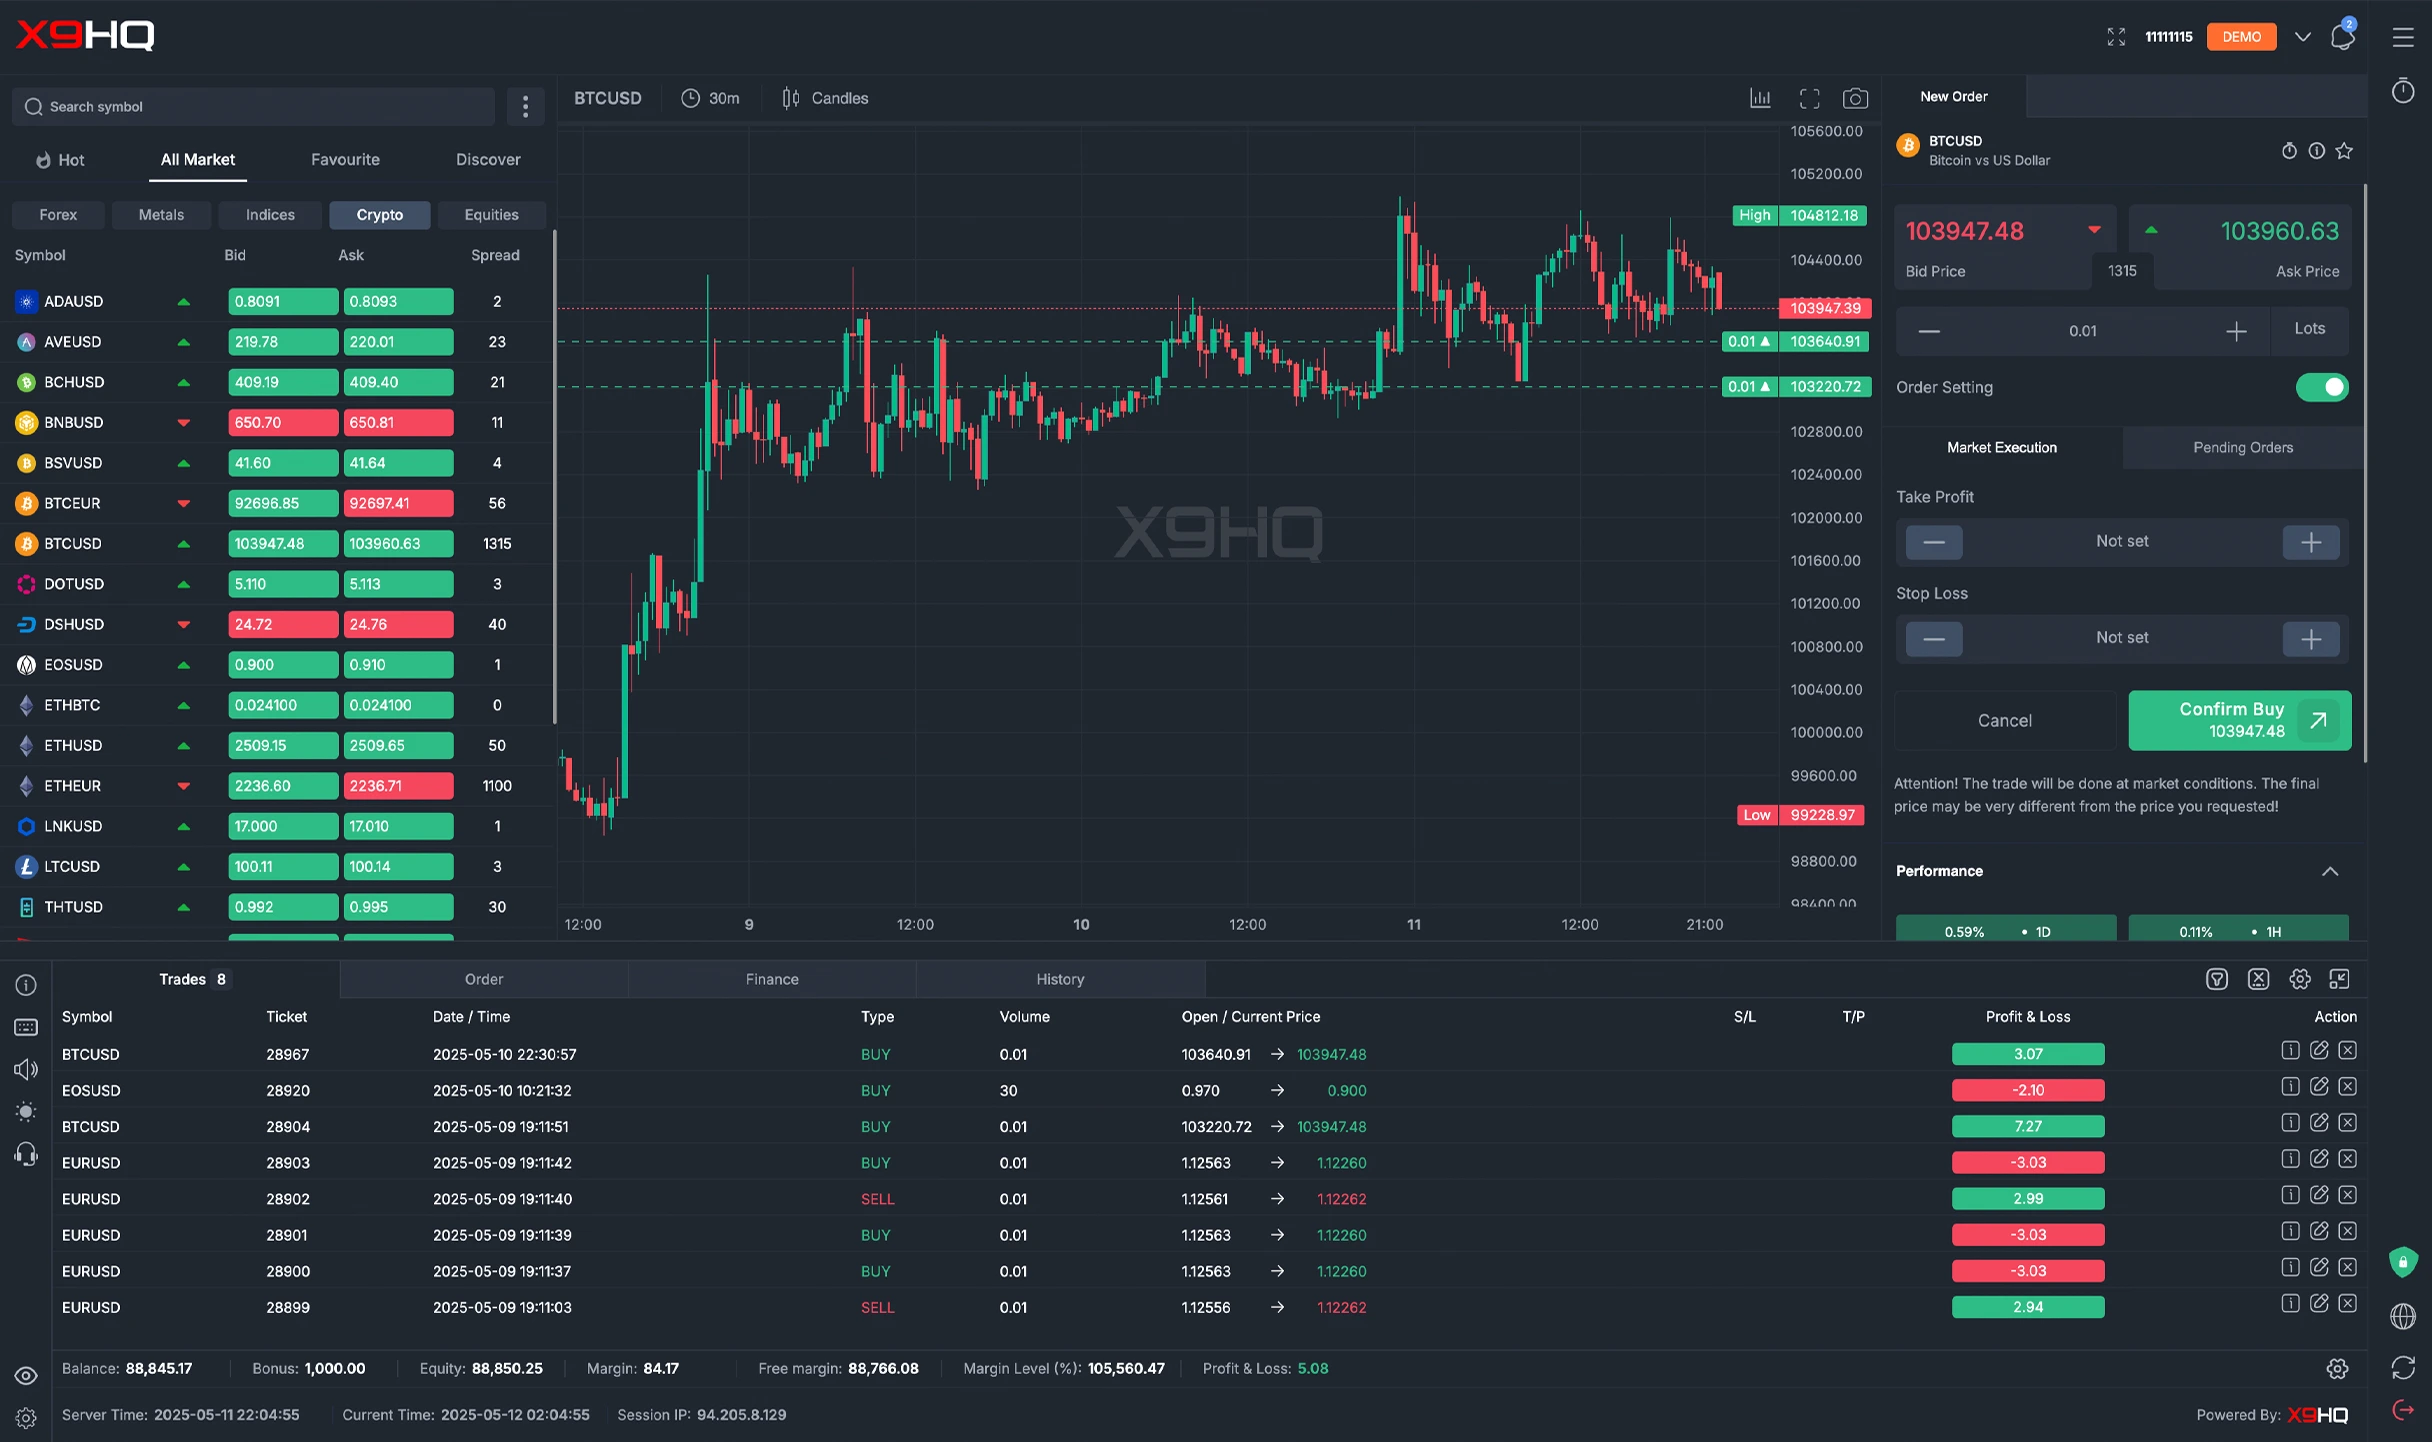
Task: Add BTCUSD to favourites with star icon
Action: tap(2344, 151)
